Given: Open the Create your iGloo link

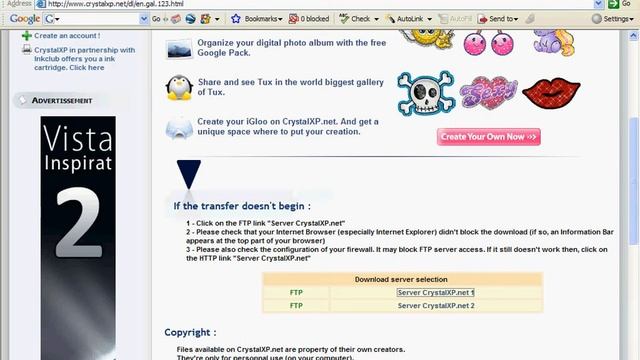Looking at the screenshot, I should point(288,127).
